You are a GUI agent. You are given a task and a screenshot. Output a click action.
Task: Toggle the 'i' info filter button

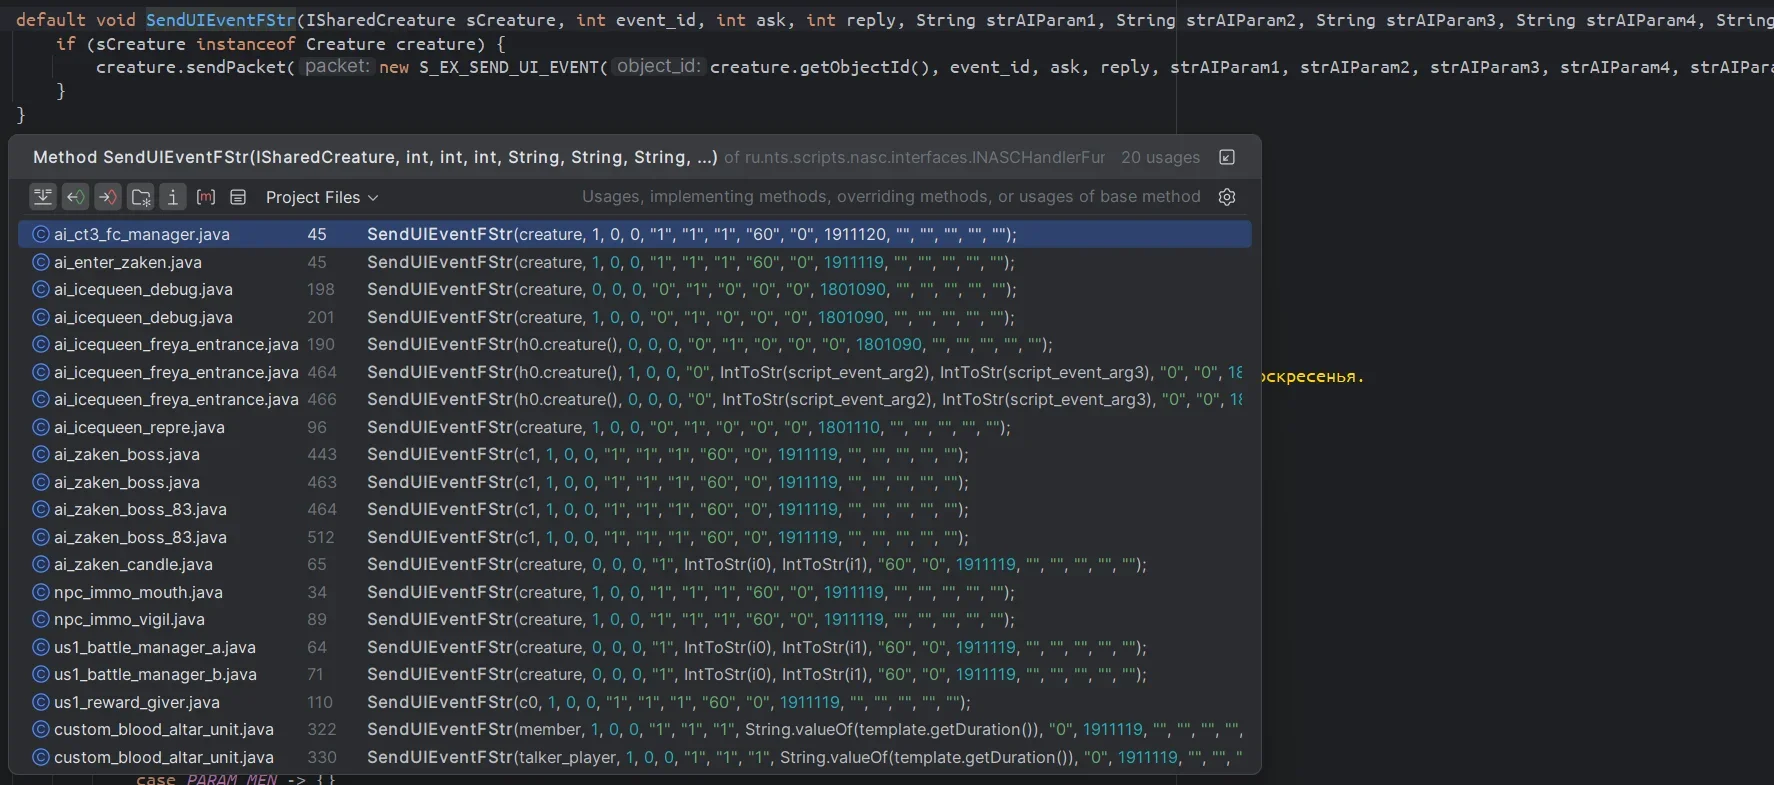coord(173,197)
